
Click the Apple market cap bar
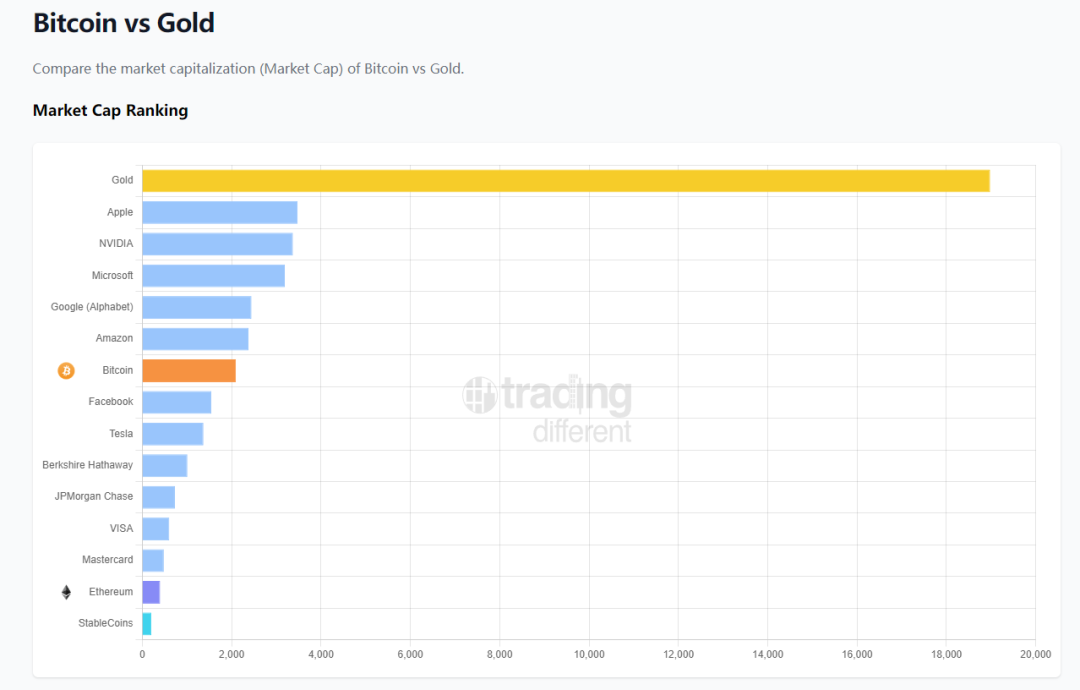pyautogui.click(x=219, y=212)
